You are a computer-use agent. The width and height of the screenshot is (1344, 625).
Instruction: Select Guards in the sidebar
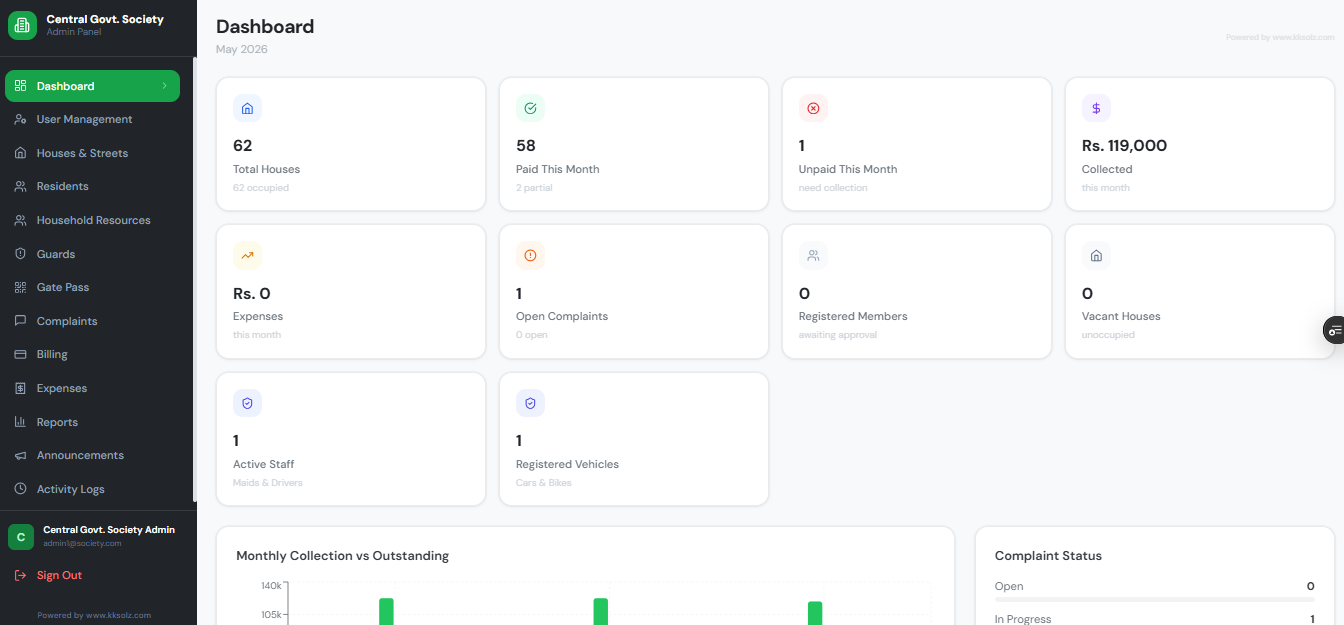(92, 254)
